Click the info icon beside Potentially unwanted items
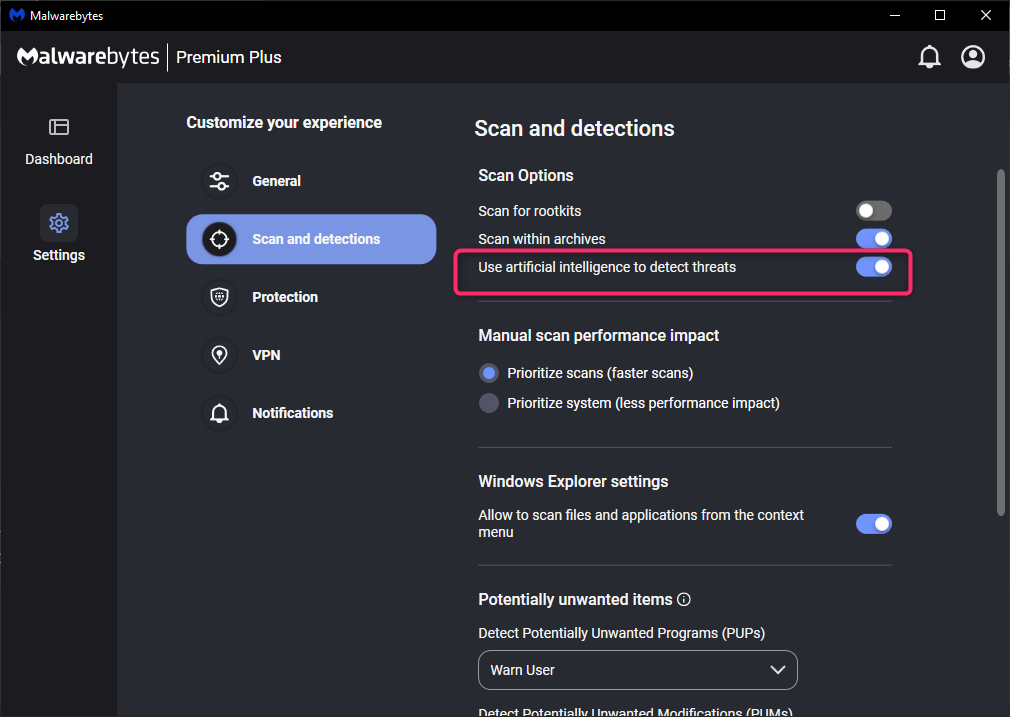This screenshot has height=717, width=1010. tap(684, 600)
